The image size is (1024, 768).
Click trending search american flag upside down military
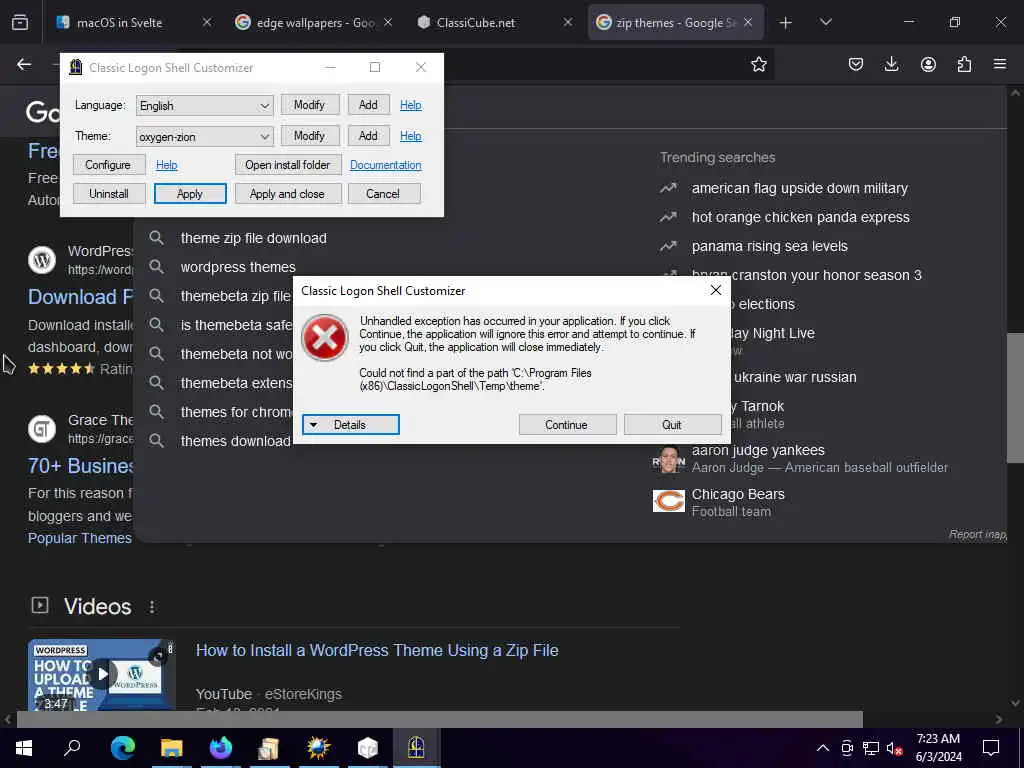point(800,188)
